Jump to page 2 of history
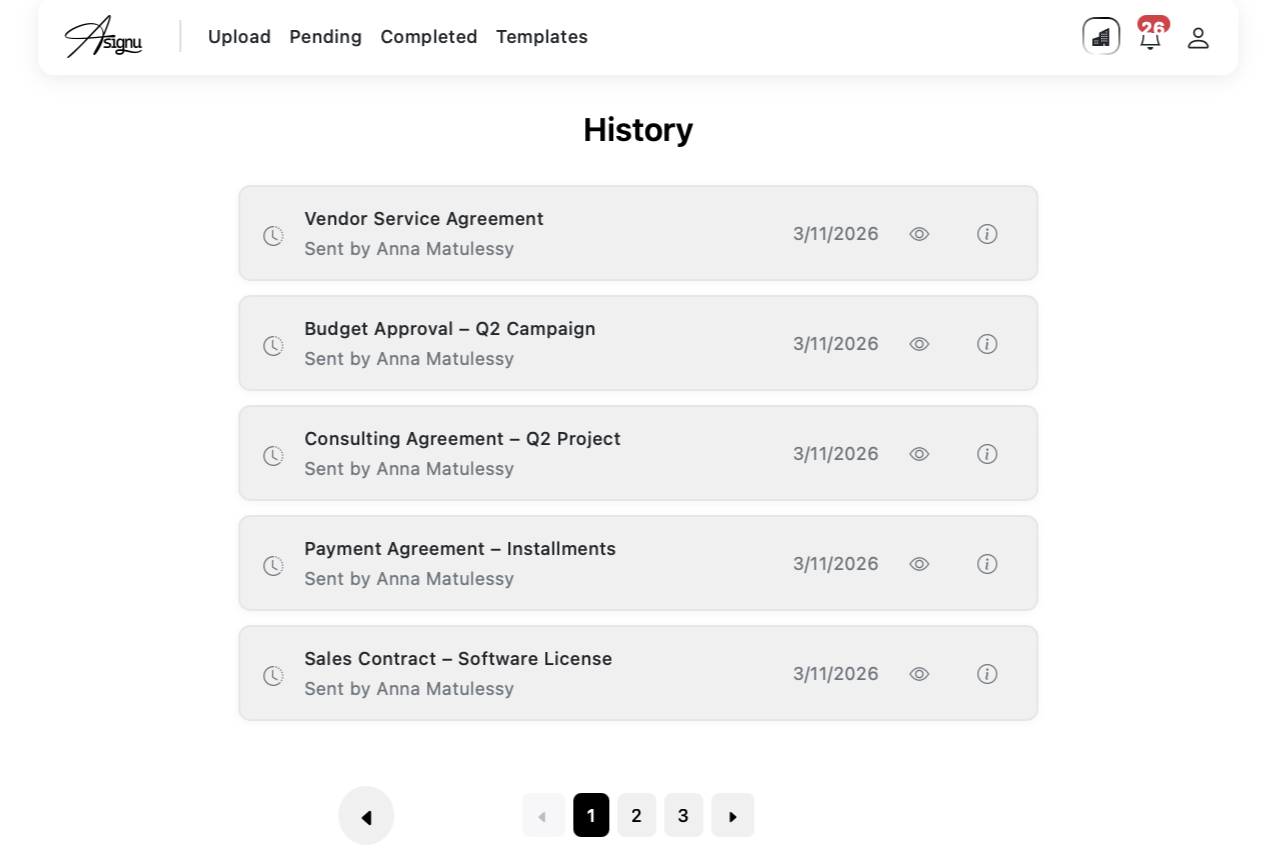 point(636,816)
